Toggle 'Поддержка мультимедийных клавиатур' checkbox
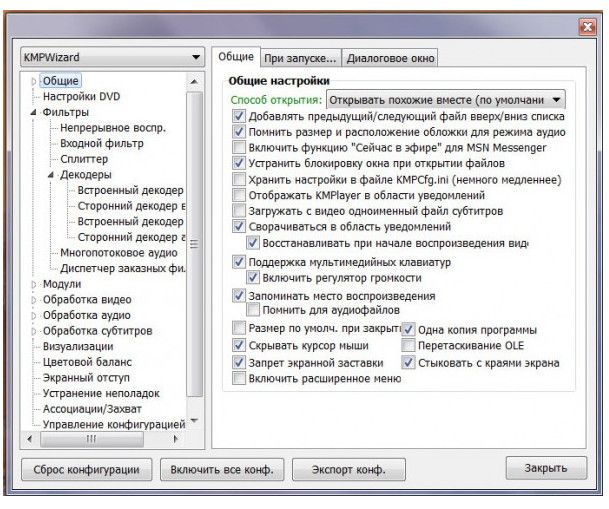The width and height of the screenshot is (609, 509). (239, 262)
